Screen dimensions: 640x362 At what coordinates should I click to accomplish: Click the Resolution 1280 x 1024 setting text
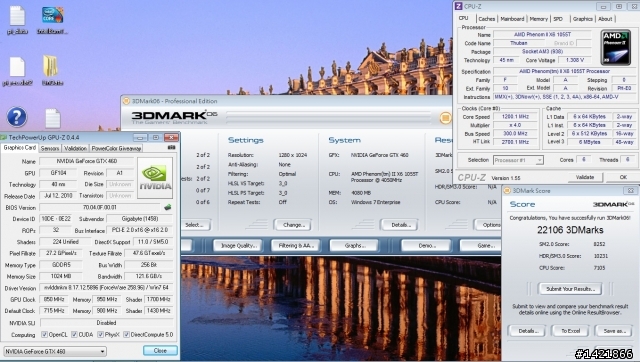[x=293, y=155]
